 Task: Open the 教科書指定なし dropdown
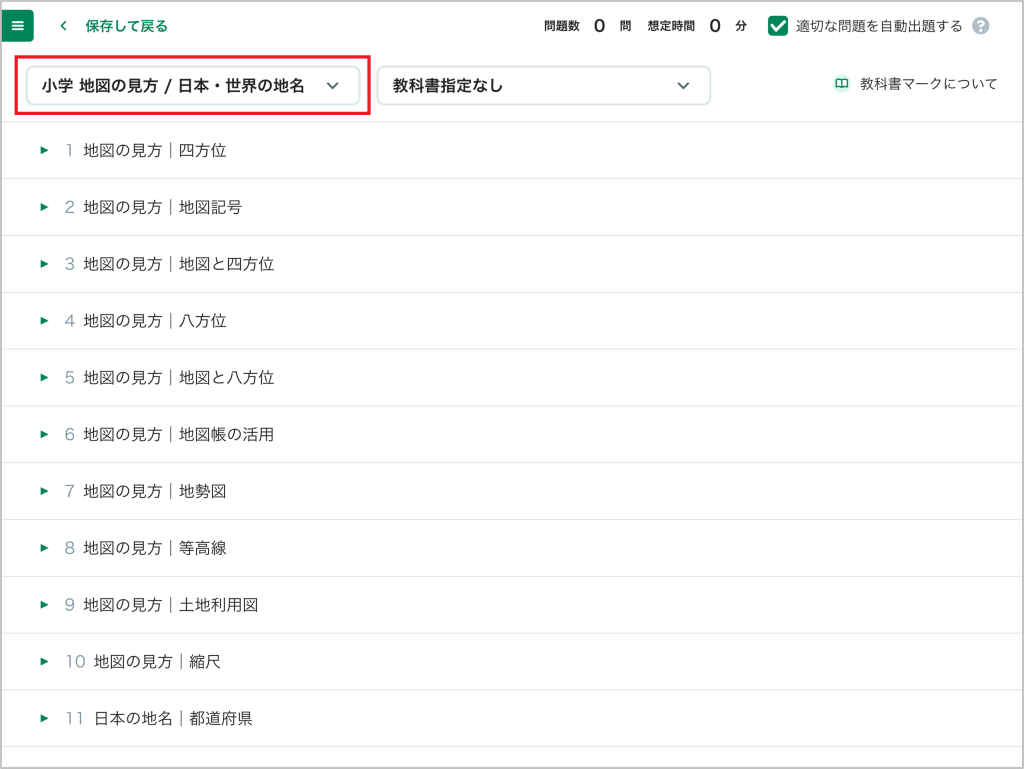543,86
